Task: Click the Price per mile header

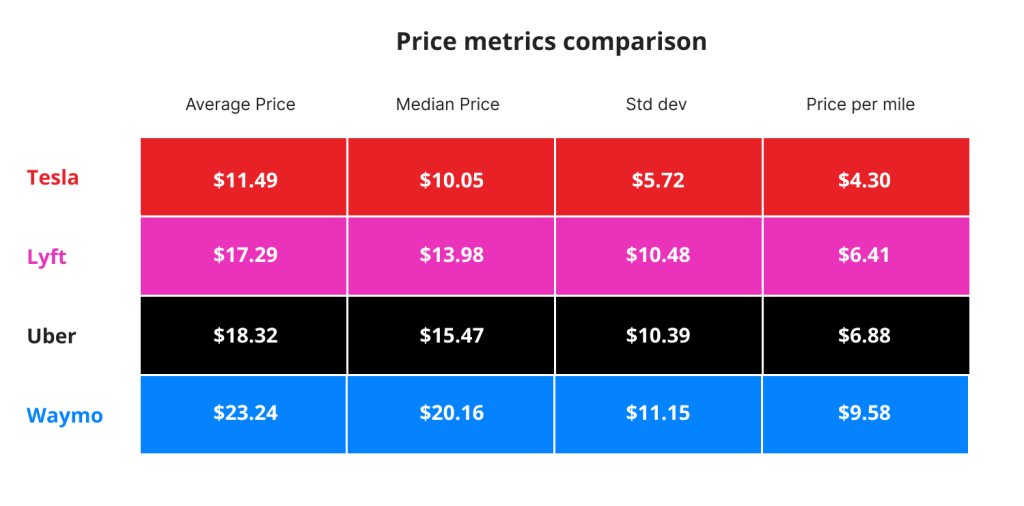Action: (x=860, y=104)
